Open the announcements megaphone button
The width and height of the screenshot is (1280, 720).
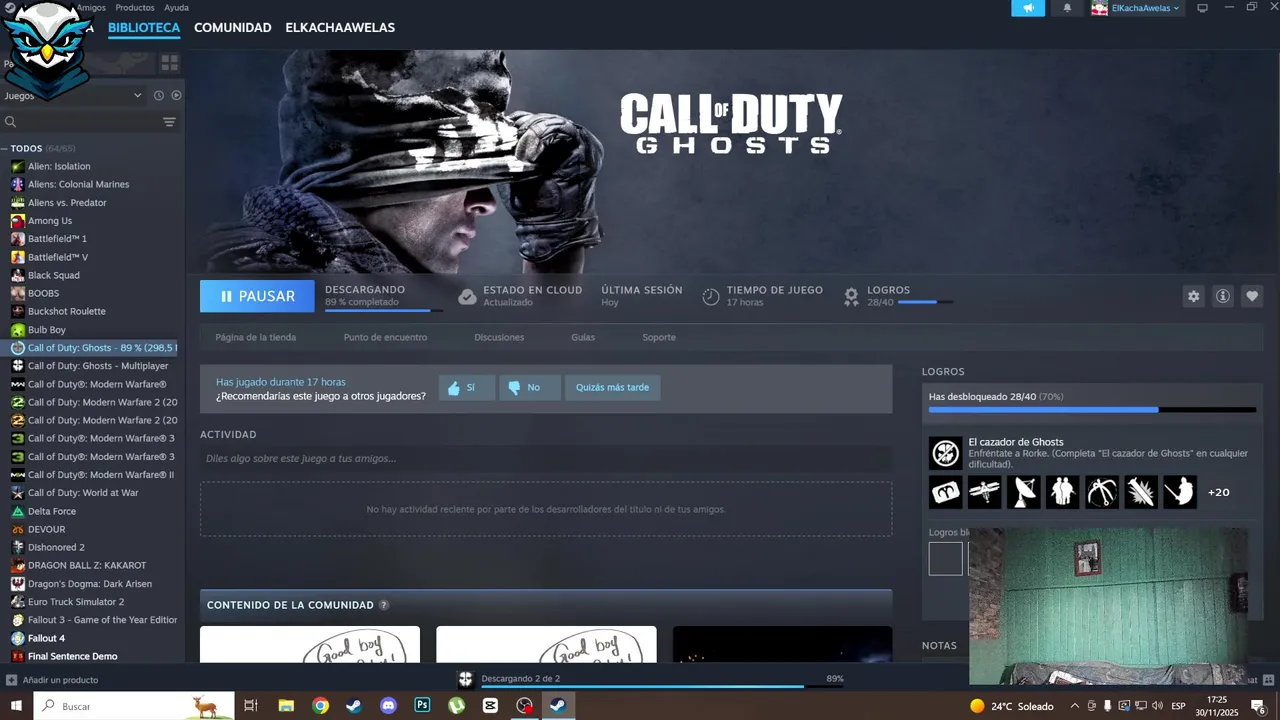tap(1028, 8)
